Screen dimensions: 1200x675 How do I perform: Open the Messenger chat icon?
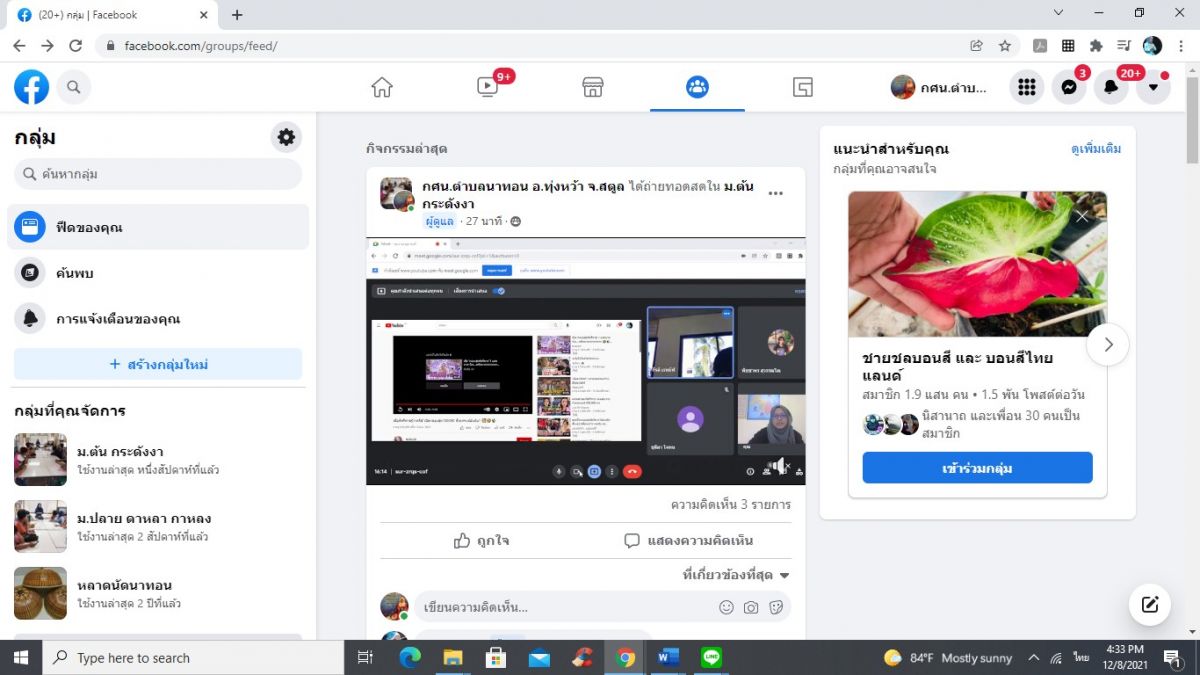pyautogui.click(x=1069, y=88)
